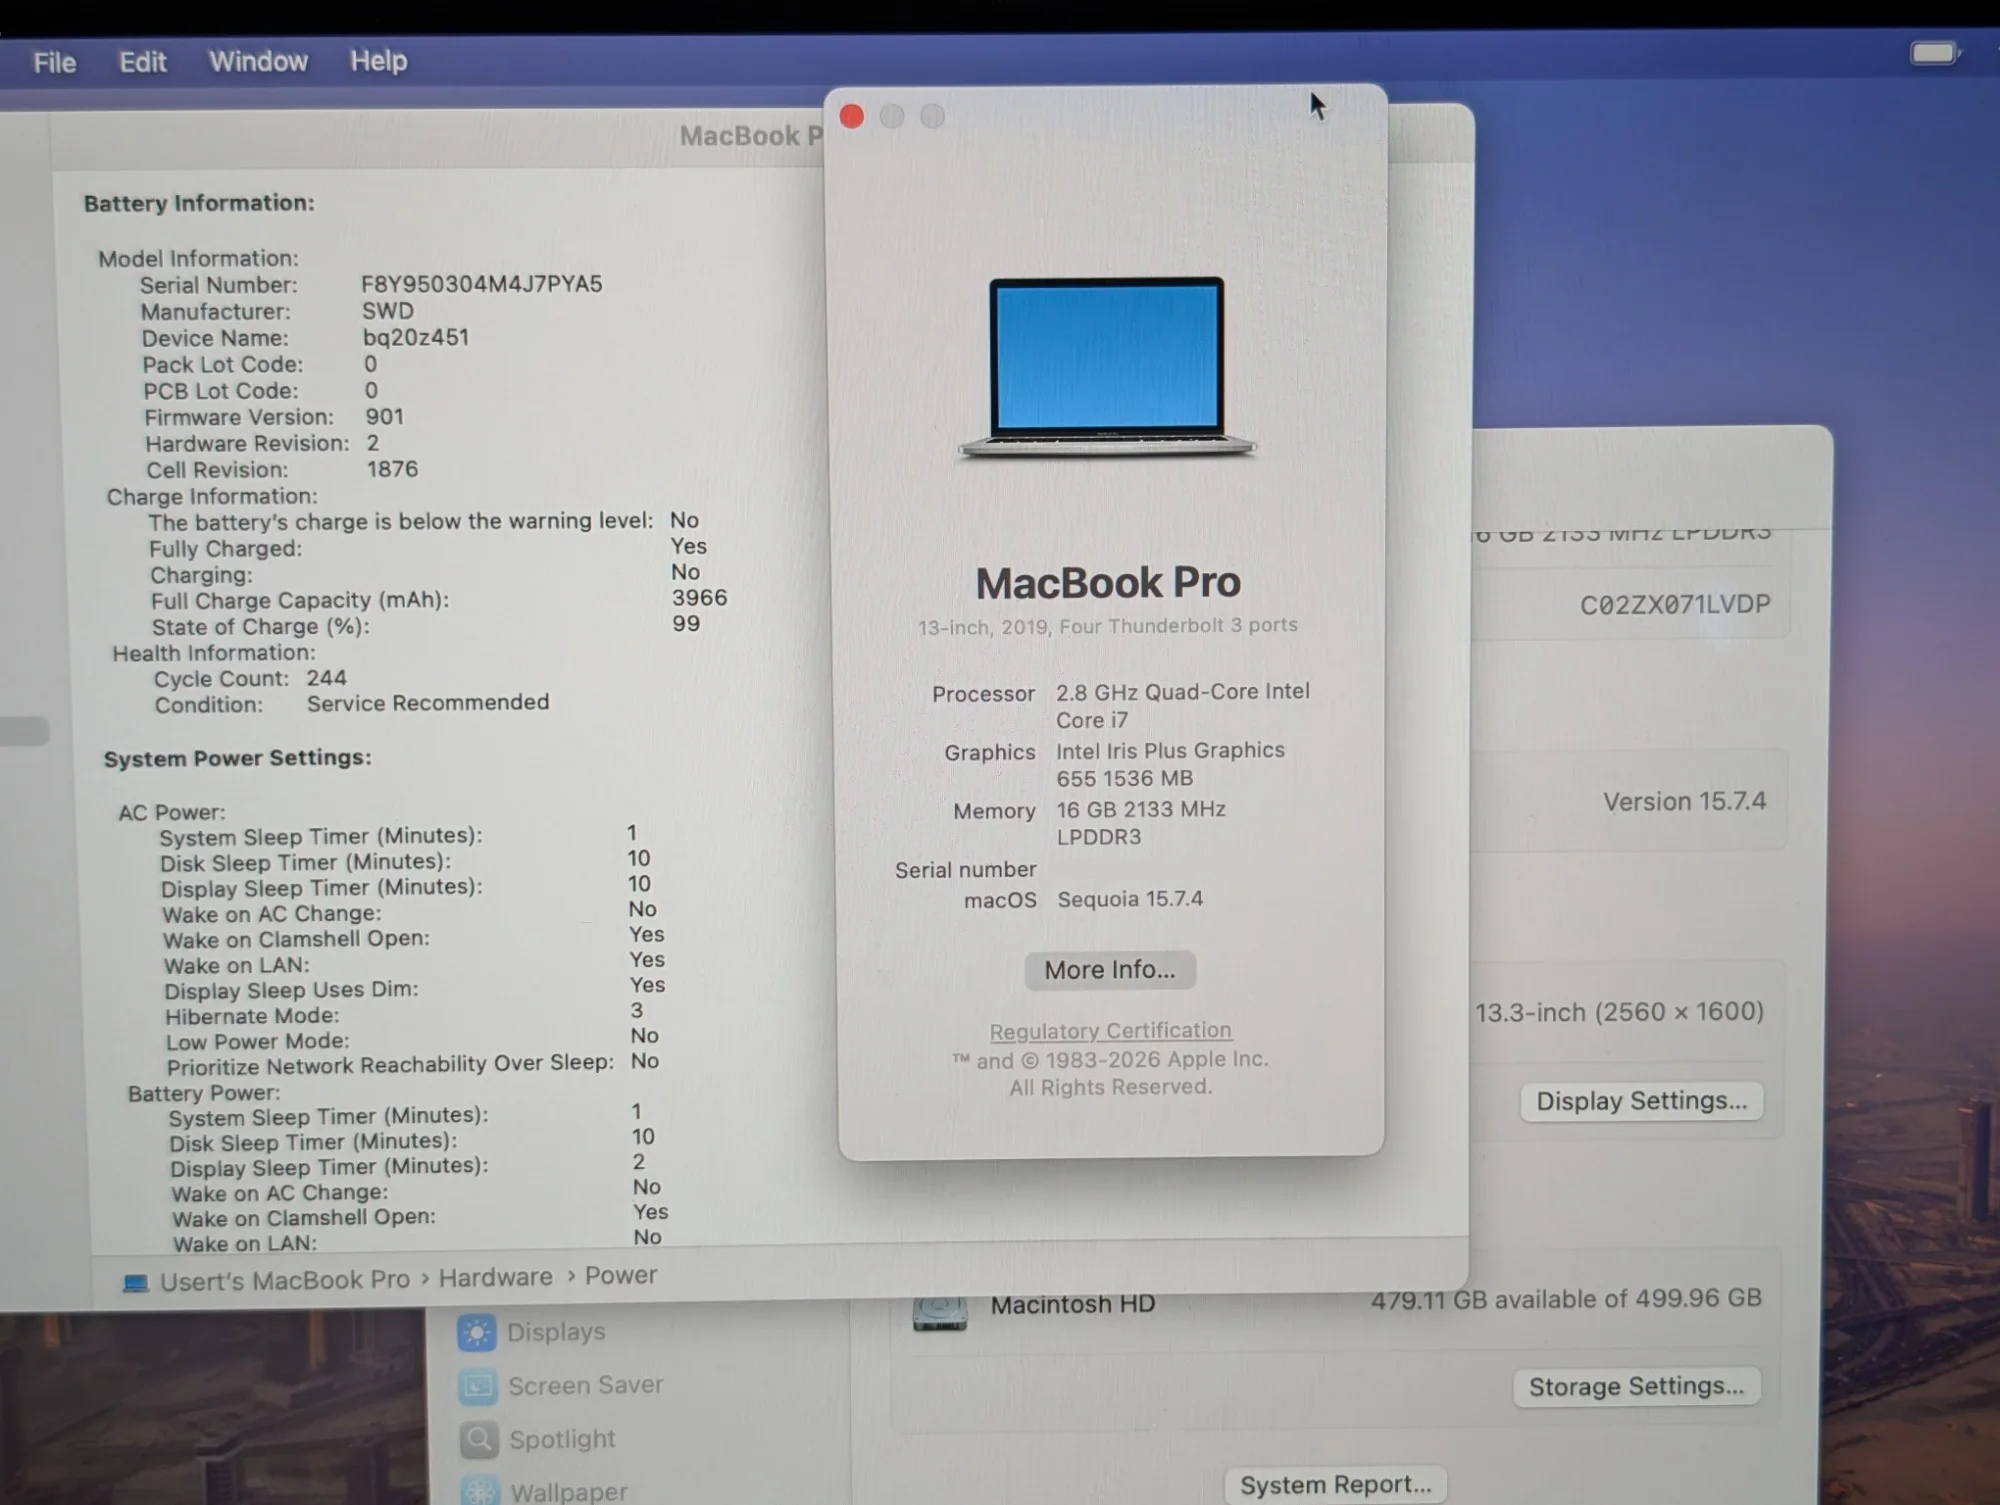Open the Edit menu

point(142,62)
